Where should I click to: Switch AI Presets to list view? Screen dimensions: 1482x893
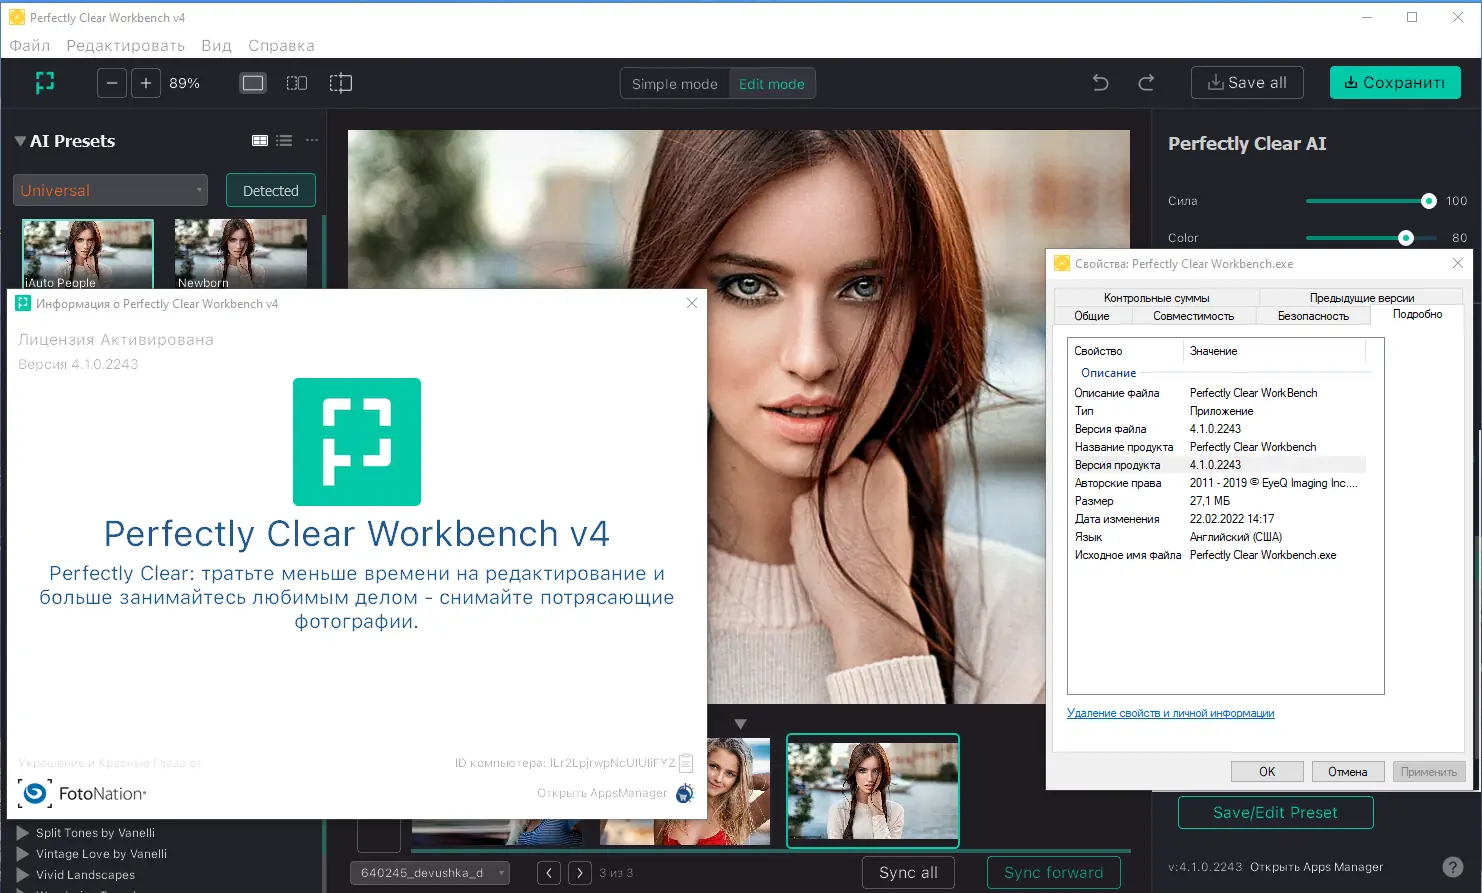click(x=283, y=140)
